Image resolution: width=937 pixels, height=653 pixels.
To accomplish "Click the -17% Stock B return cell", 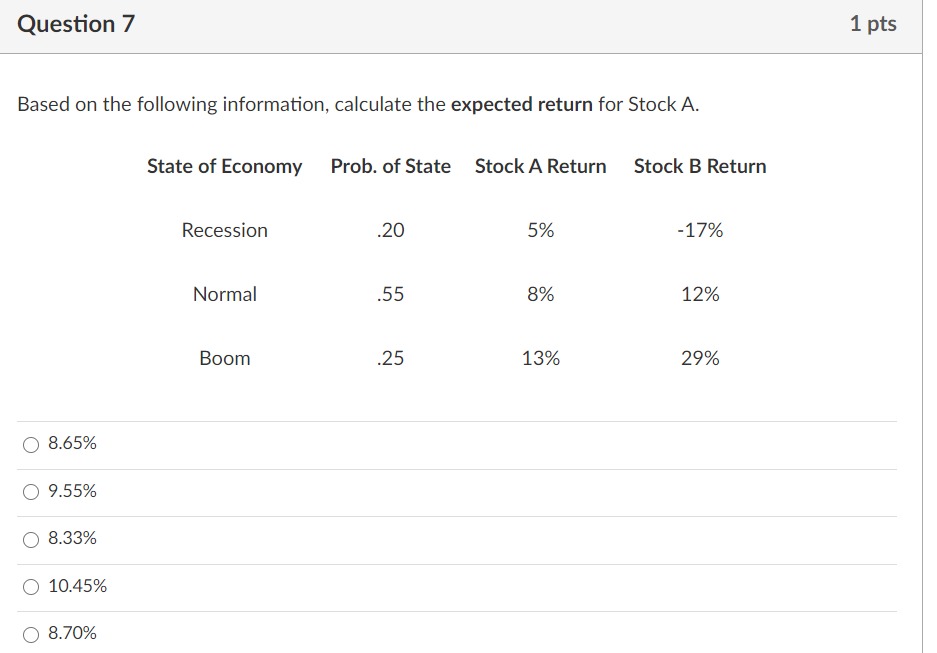I will (700, 231).
